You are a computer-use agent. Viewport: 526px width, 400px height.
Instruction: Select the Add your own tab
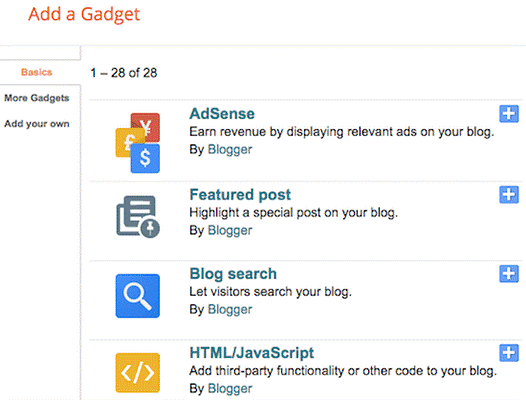(x=37, y=124)
